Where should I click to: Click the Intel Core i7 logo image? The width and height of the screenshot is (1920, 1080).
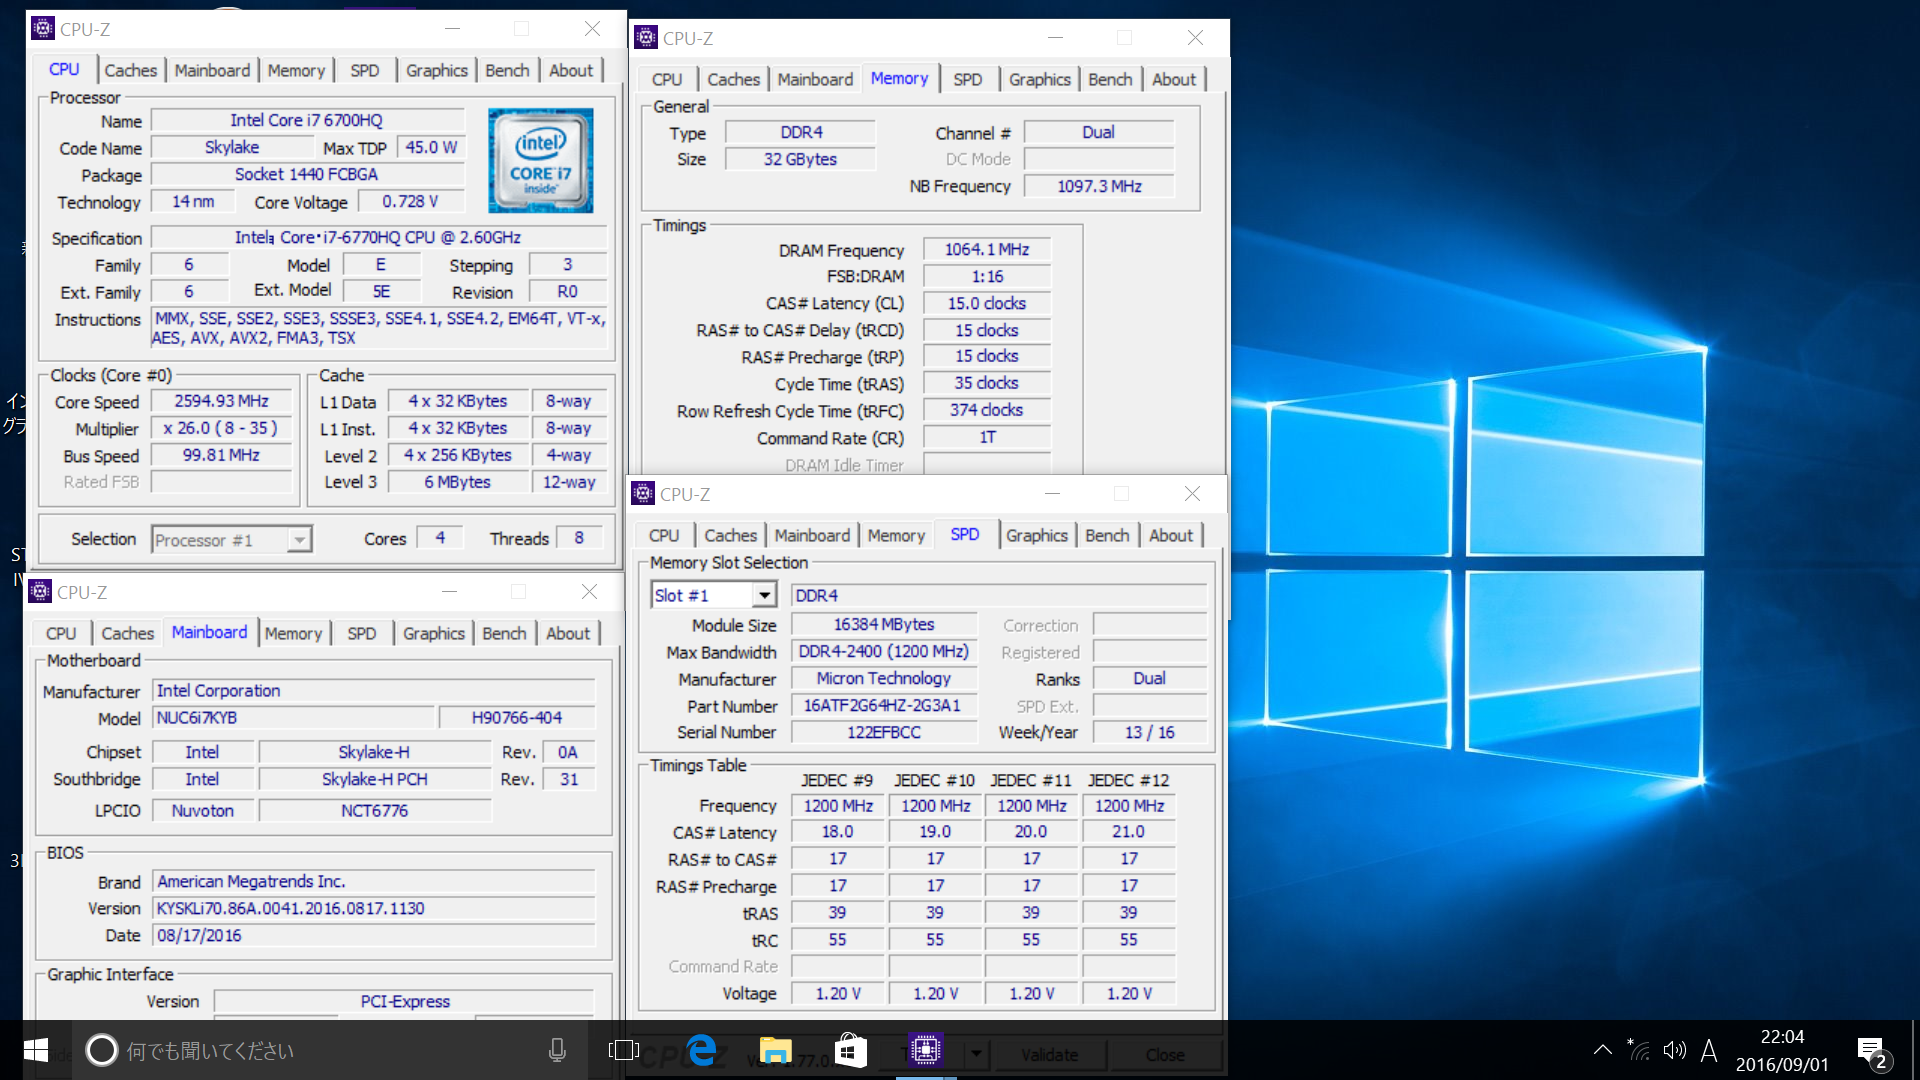click(540, 160)
